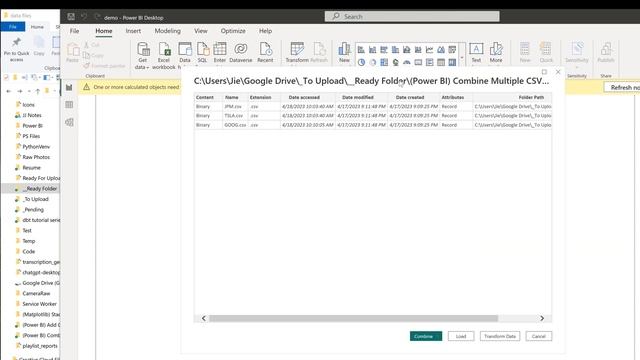Switch to the Insert ribbon tab
The width and height of the screenshot is (640, 360).
point(133,31)
